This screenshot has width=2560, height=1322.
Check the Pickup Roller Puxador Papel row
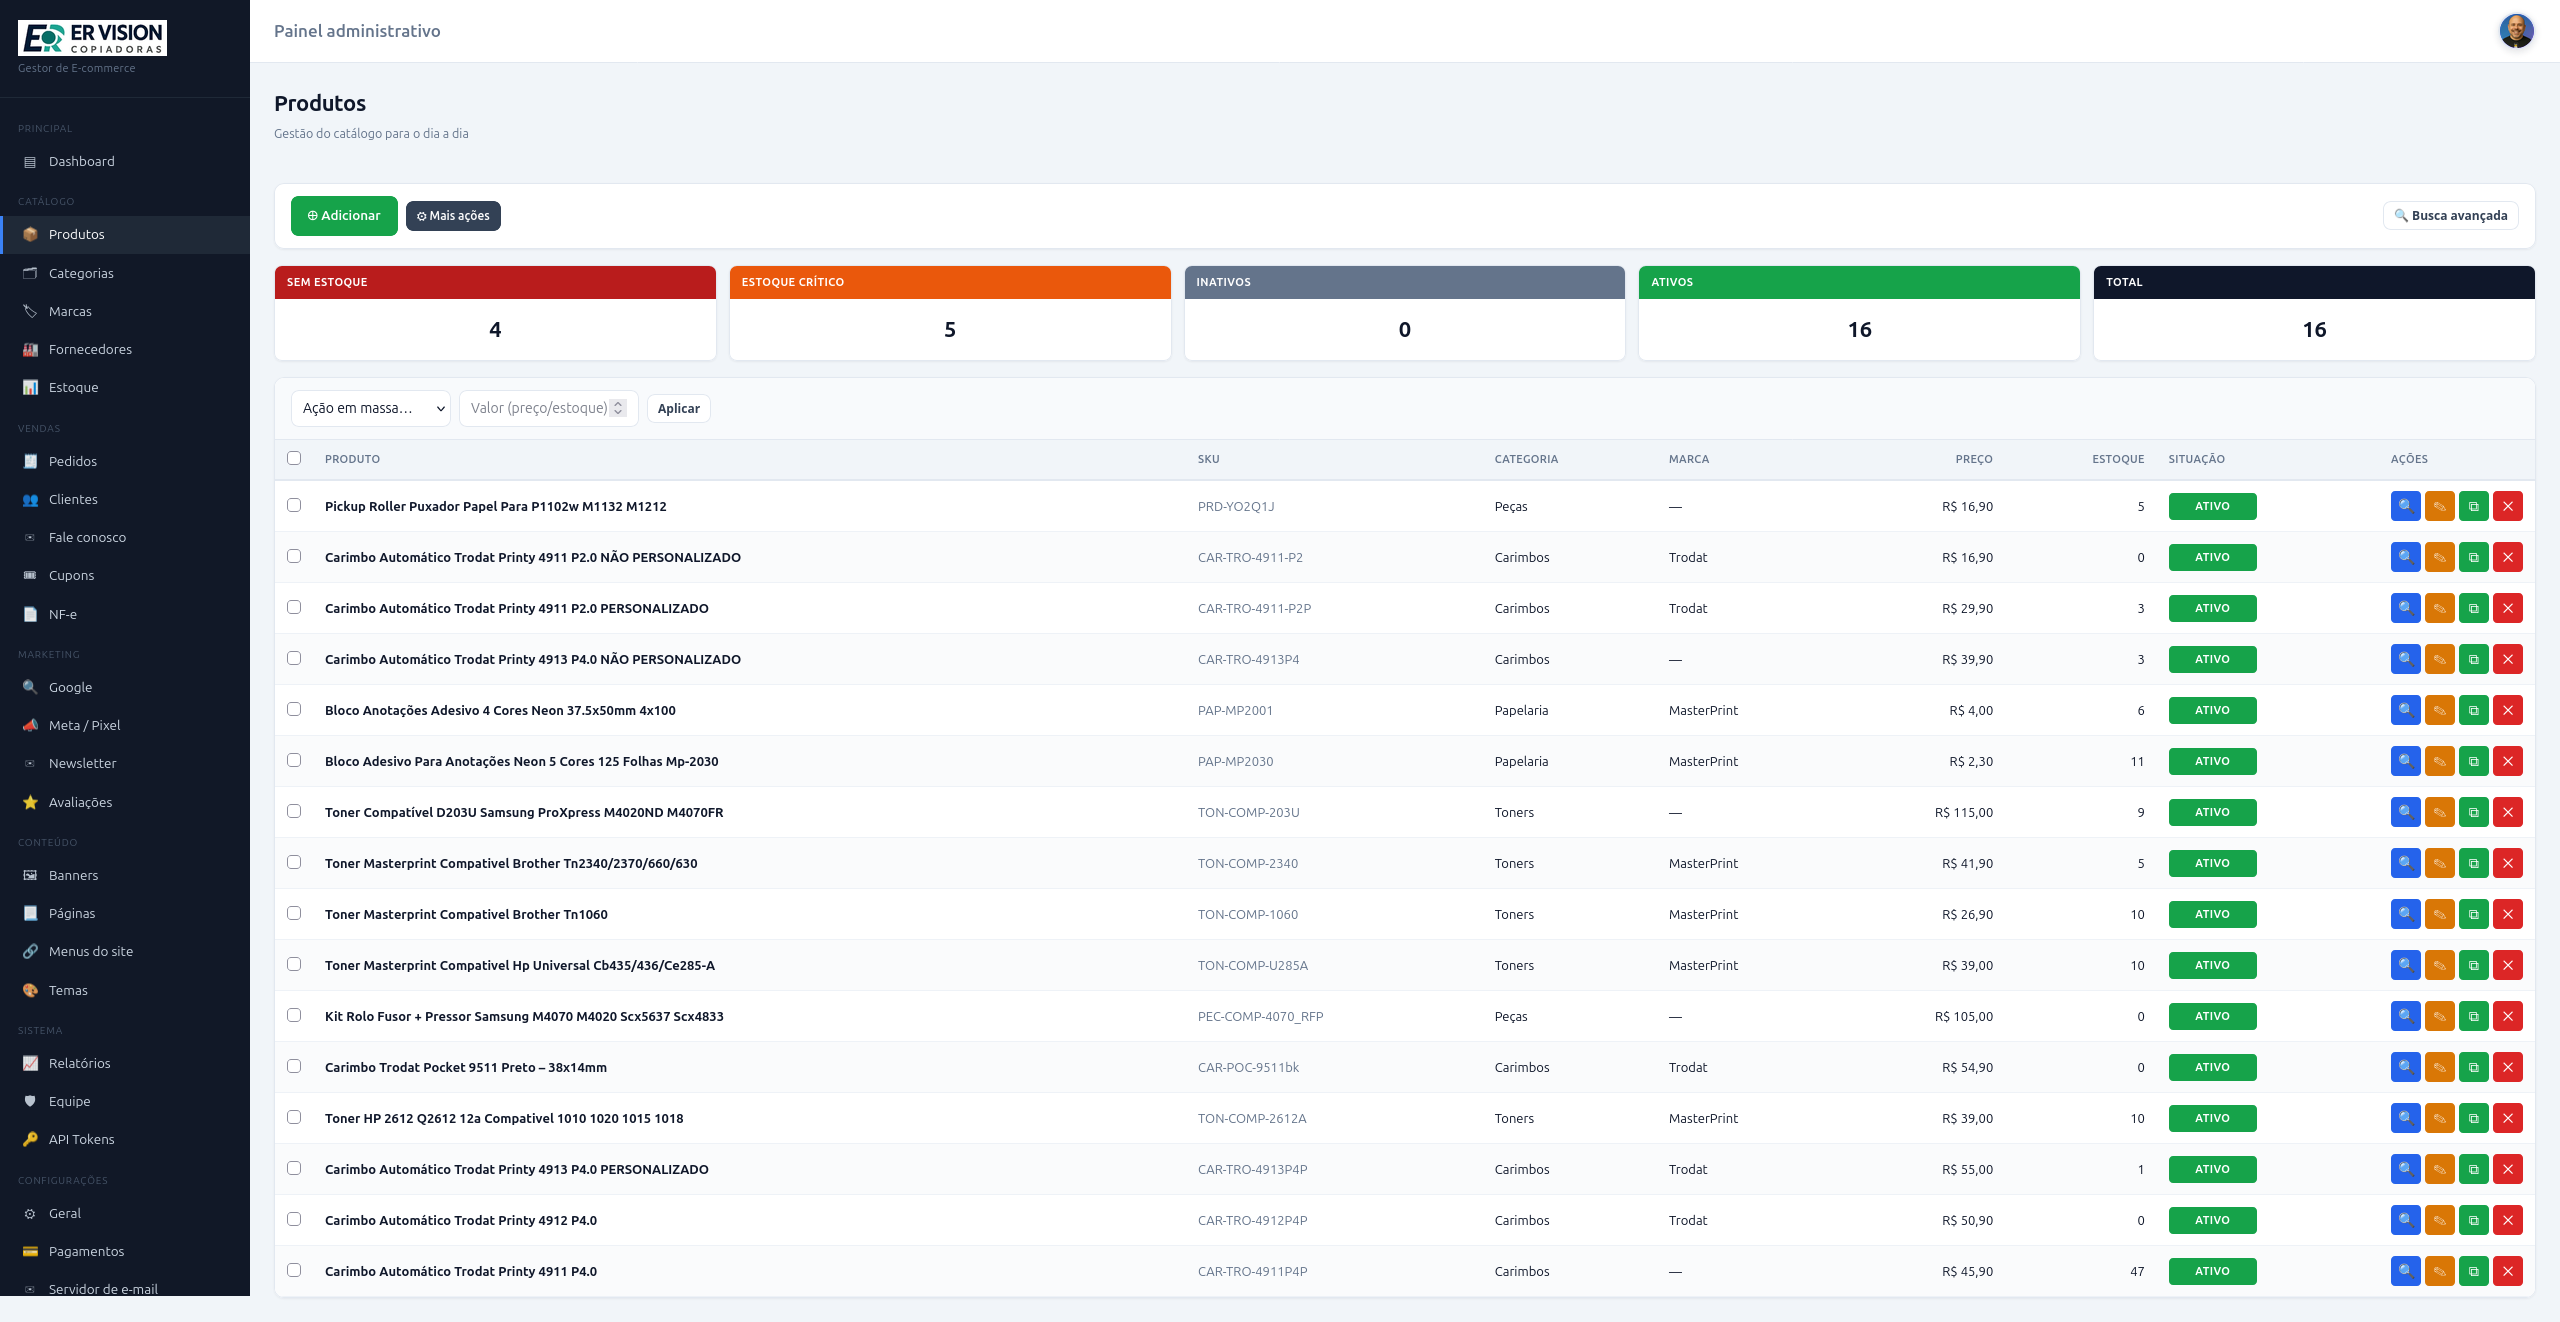tap(294, 505)
